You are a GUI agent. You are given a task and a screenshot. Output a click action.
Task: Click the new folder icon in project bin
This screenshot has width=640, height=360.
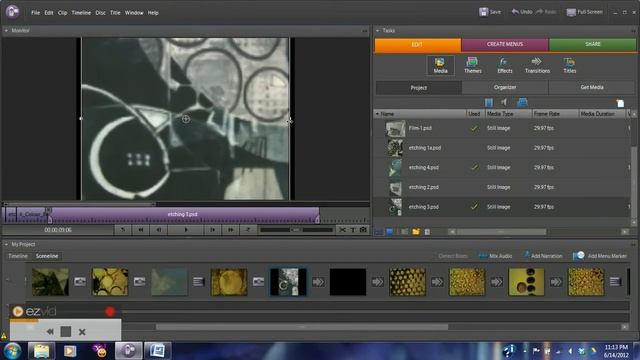coord(416,232)
